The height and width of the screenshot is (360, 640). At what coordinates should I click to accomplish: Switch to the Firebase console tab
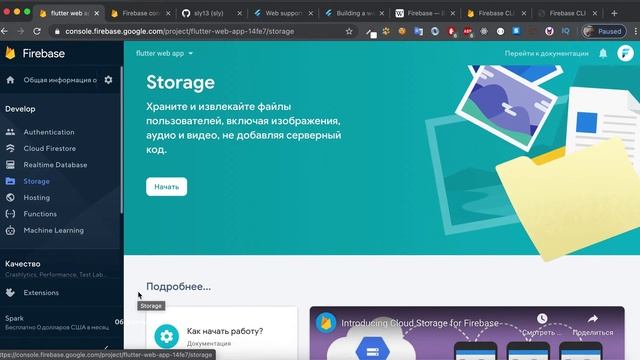click(140, 13)
